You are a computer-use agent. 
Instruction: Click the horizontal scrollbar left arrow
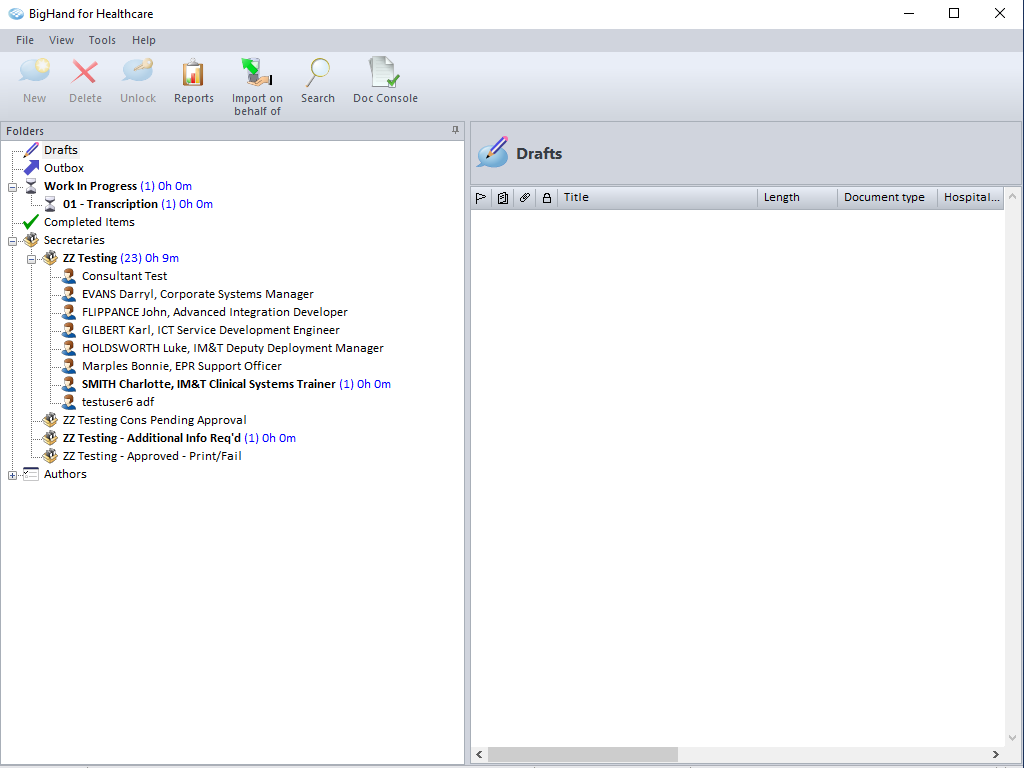point(479,754)
